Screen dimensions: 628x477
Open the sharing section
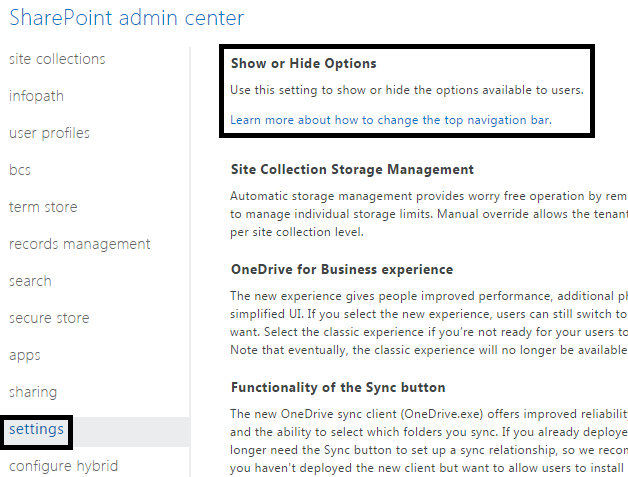(33, 392)
